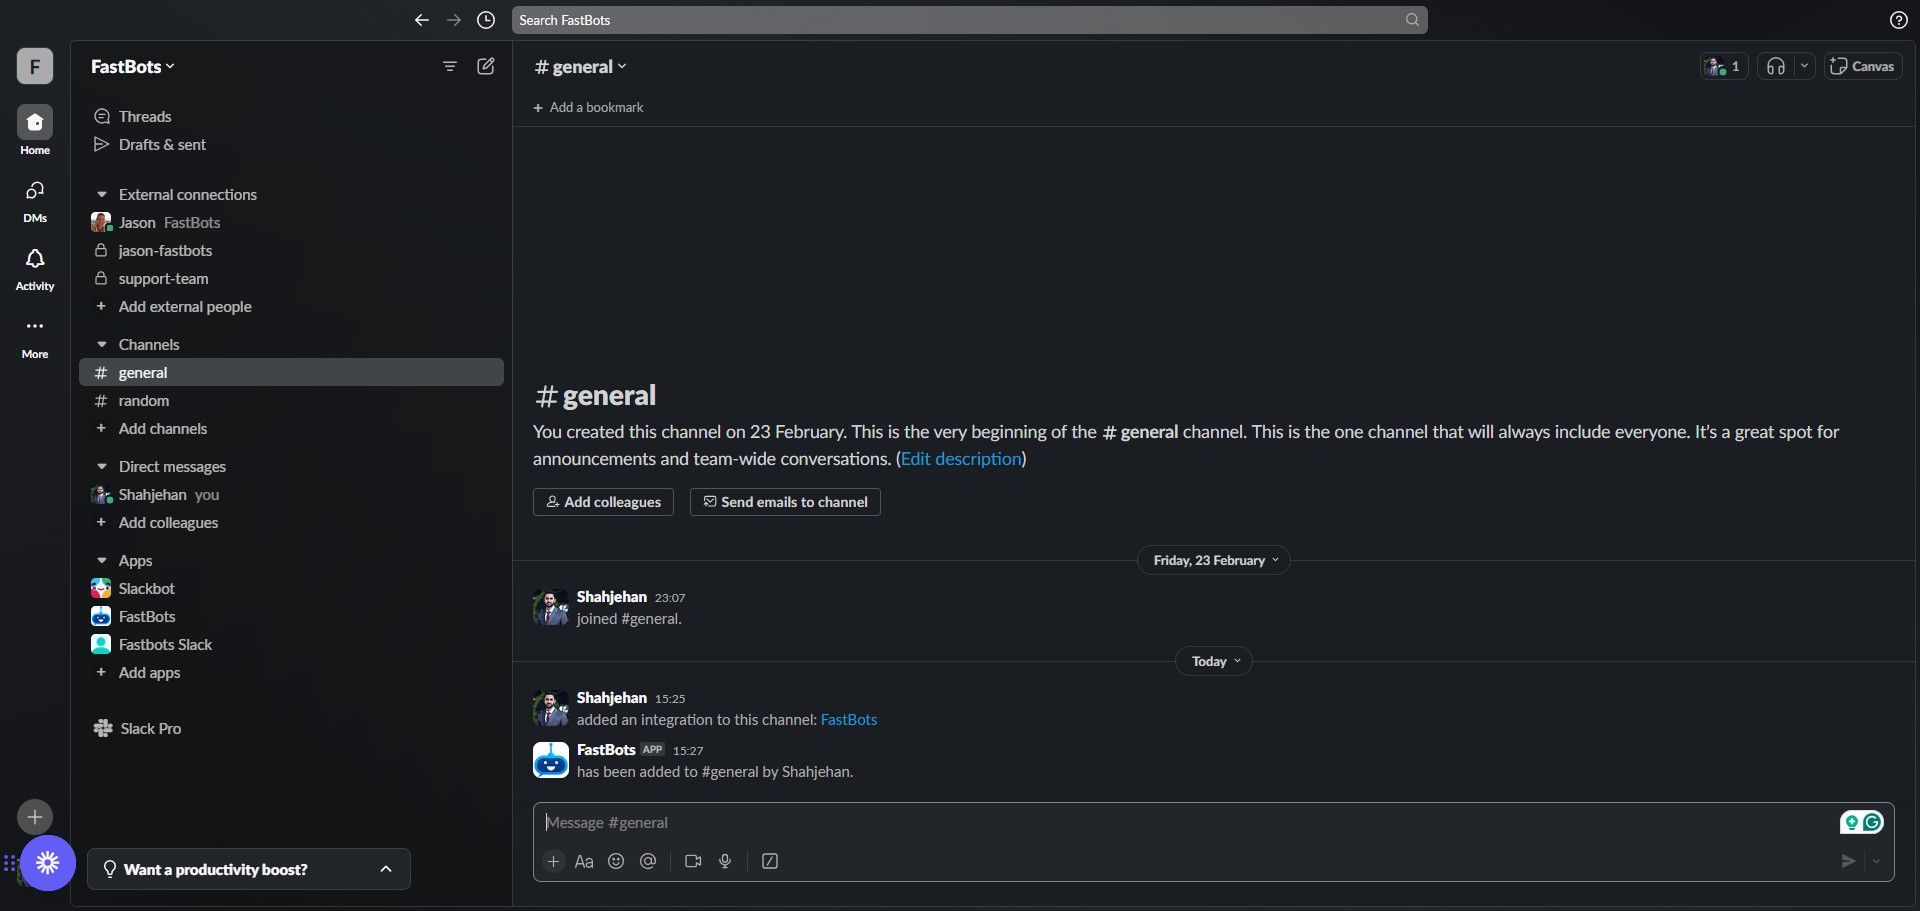Click the Edit description link
Image resolution: width=1920 pixels, height=911 pixels.
[961, 459]
